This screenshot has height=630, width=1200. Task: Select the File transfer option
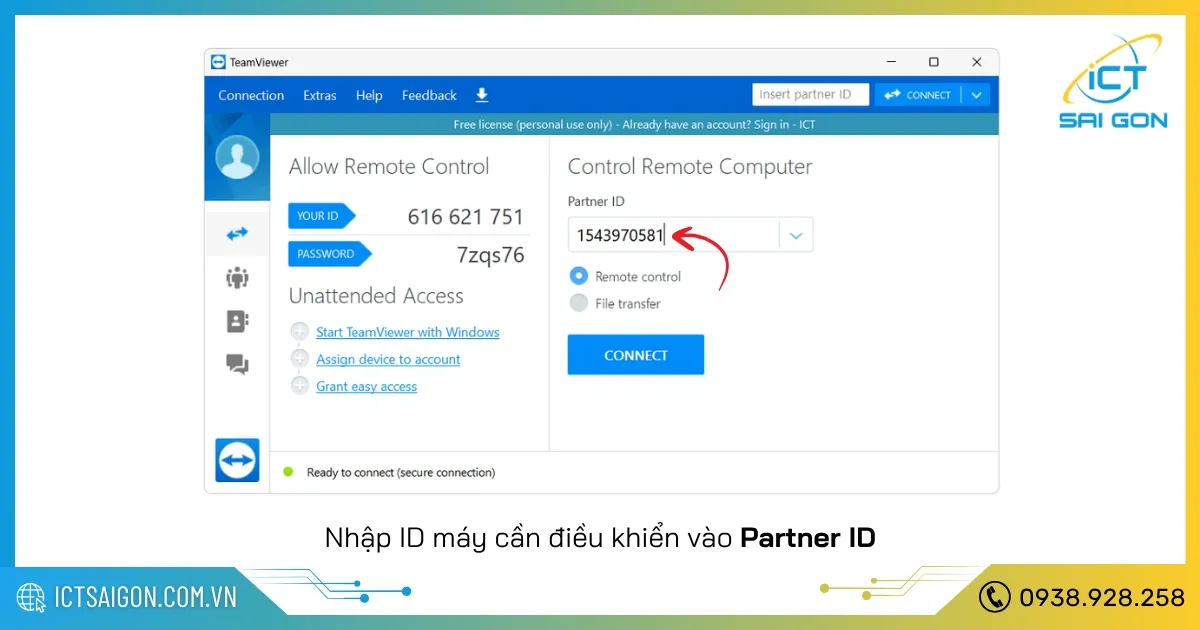tap(578, 303)
